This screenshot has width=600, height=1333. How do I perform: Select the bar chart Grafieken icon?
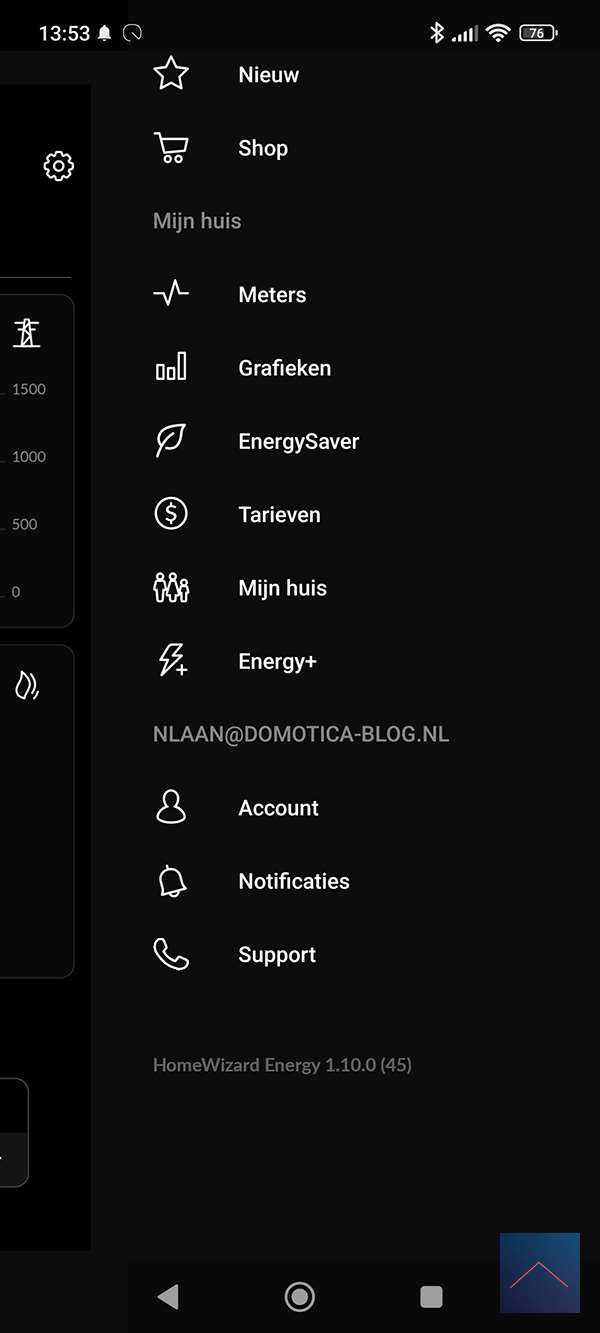click(x=171, y=367)
